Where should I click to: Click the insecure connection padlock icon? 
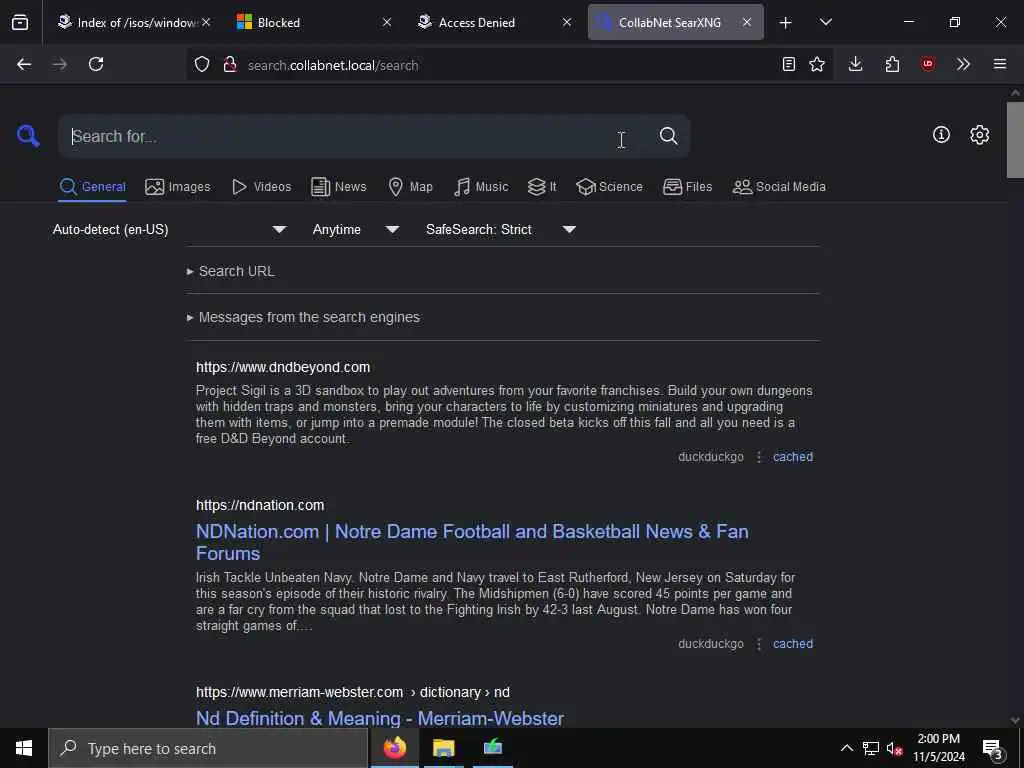point(229,64)
